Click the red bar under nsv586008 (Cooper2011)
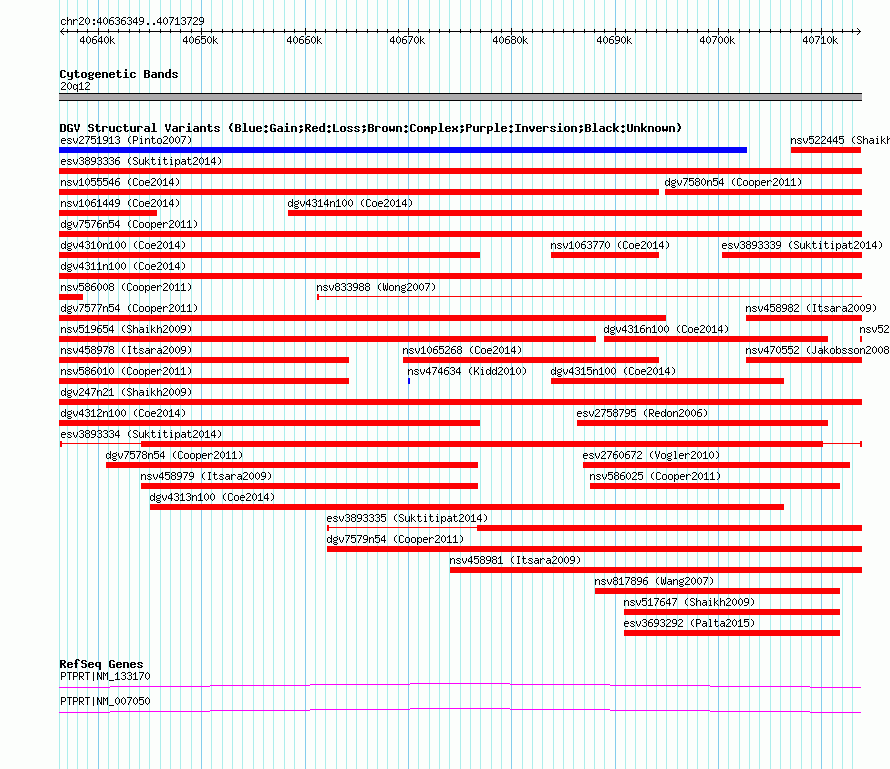 tap(71, 297)
